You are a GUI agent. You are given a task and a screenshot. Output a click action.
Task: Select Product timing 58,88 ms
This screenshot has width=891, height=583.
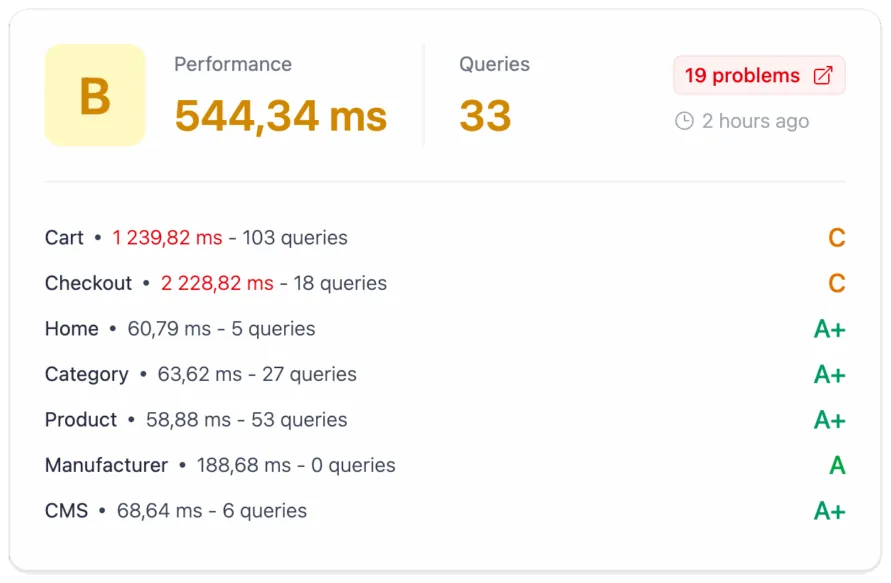[x=188, y=419]
